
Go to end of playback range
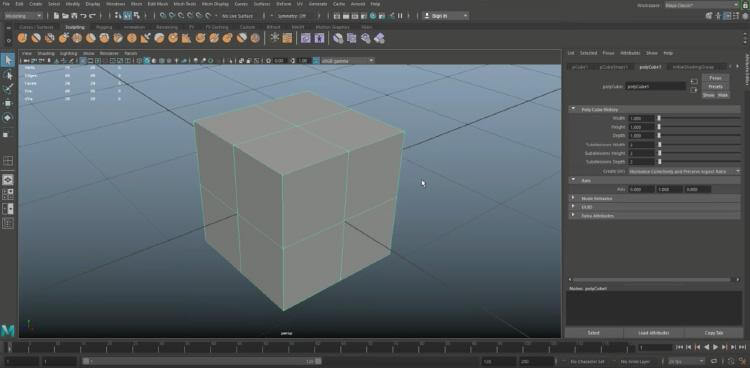(x=742, y=347)
